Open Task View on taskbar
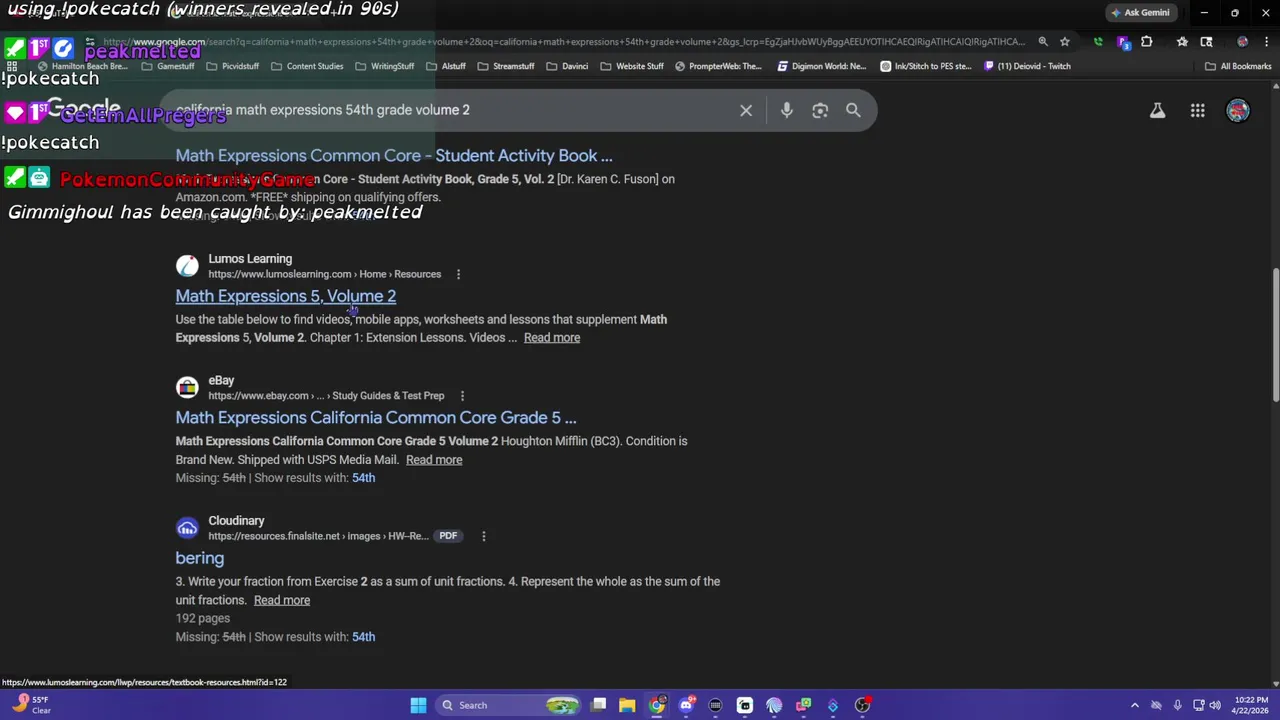Viewport: 1280px width, 720px height. pos(598,705)
